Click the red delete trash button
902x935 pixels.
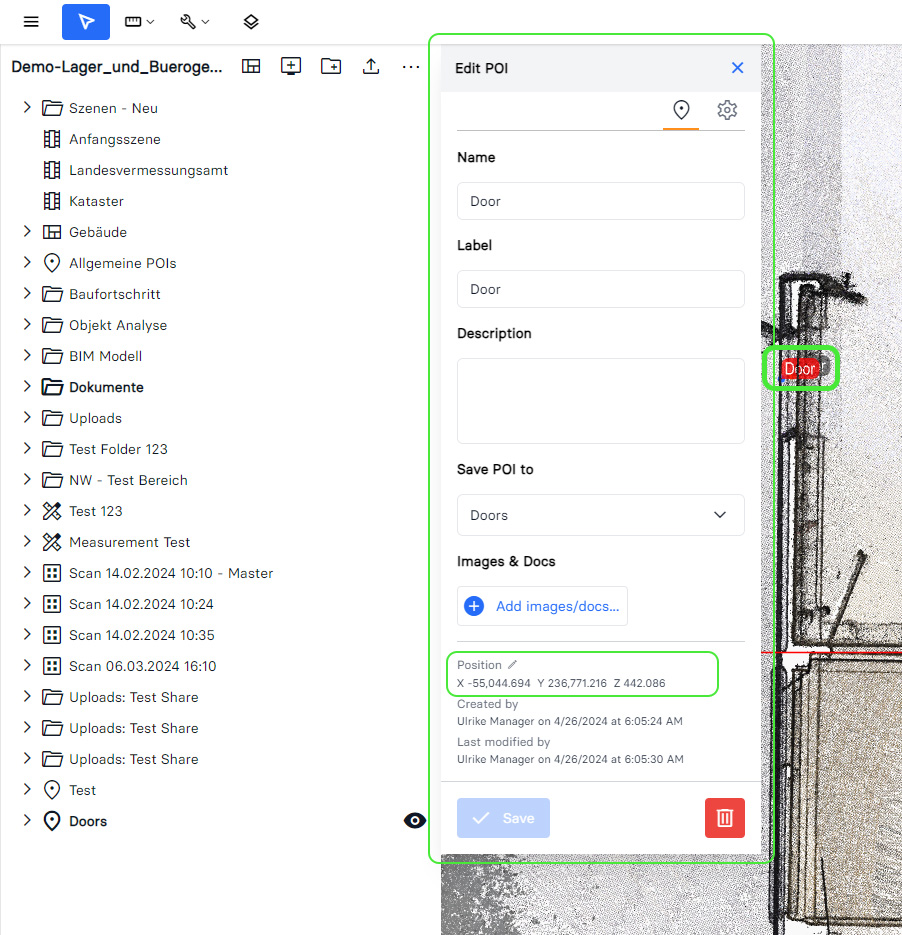724,818
